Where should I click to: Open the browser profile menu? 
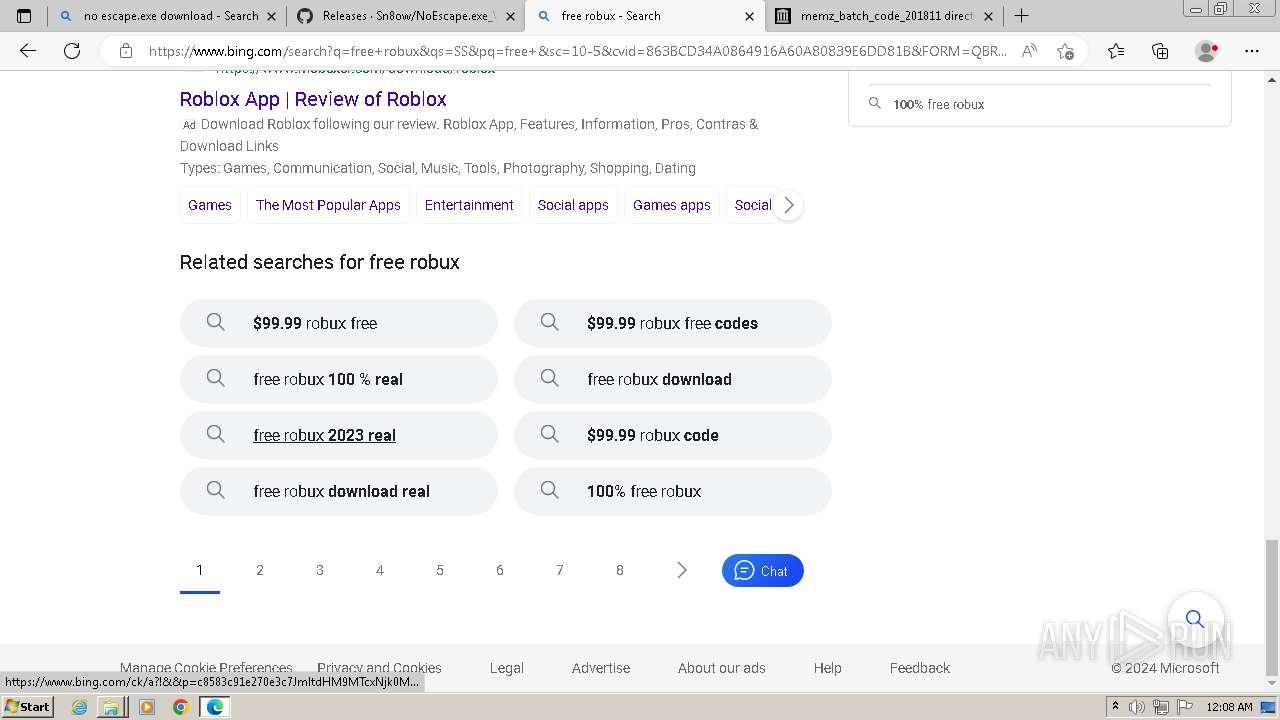click(x=1207, y=51)
